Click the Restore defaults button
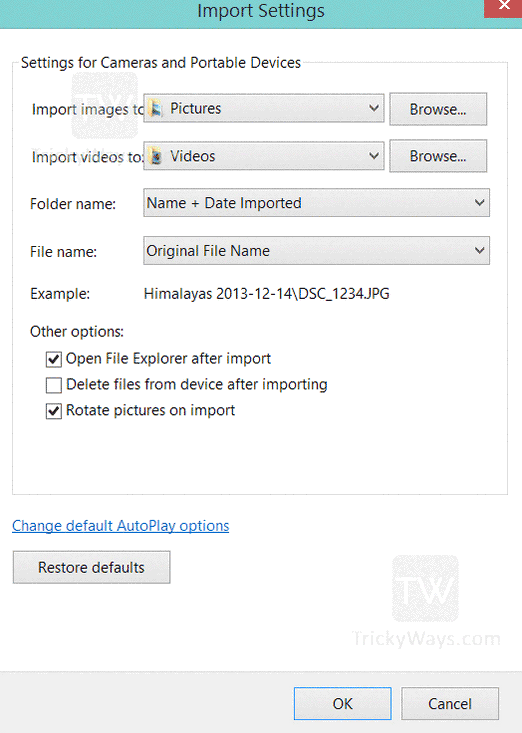The width and height of the screenshot is (522, 733). tap(92, 568)
